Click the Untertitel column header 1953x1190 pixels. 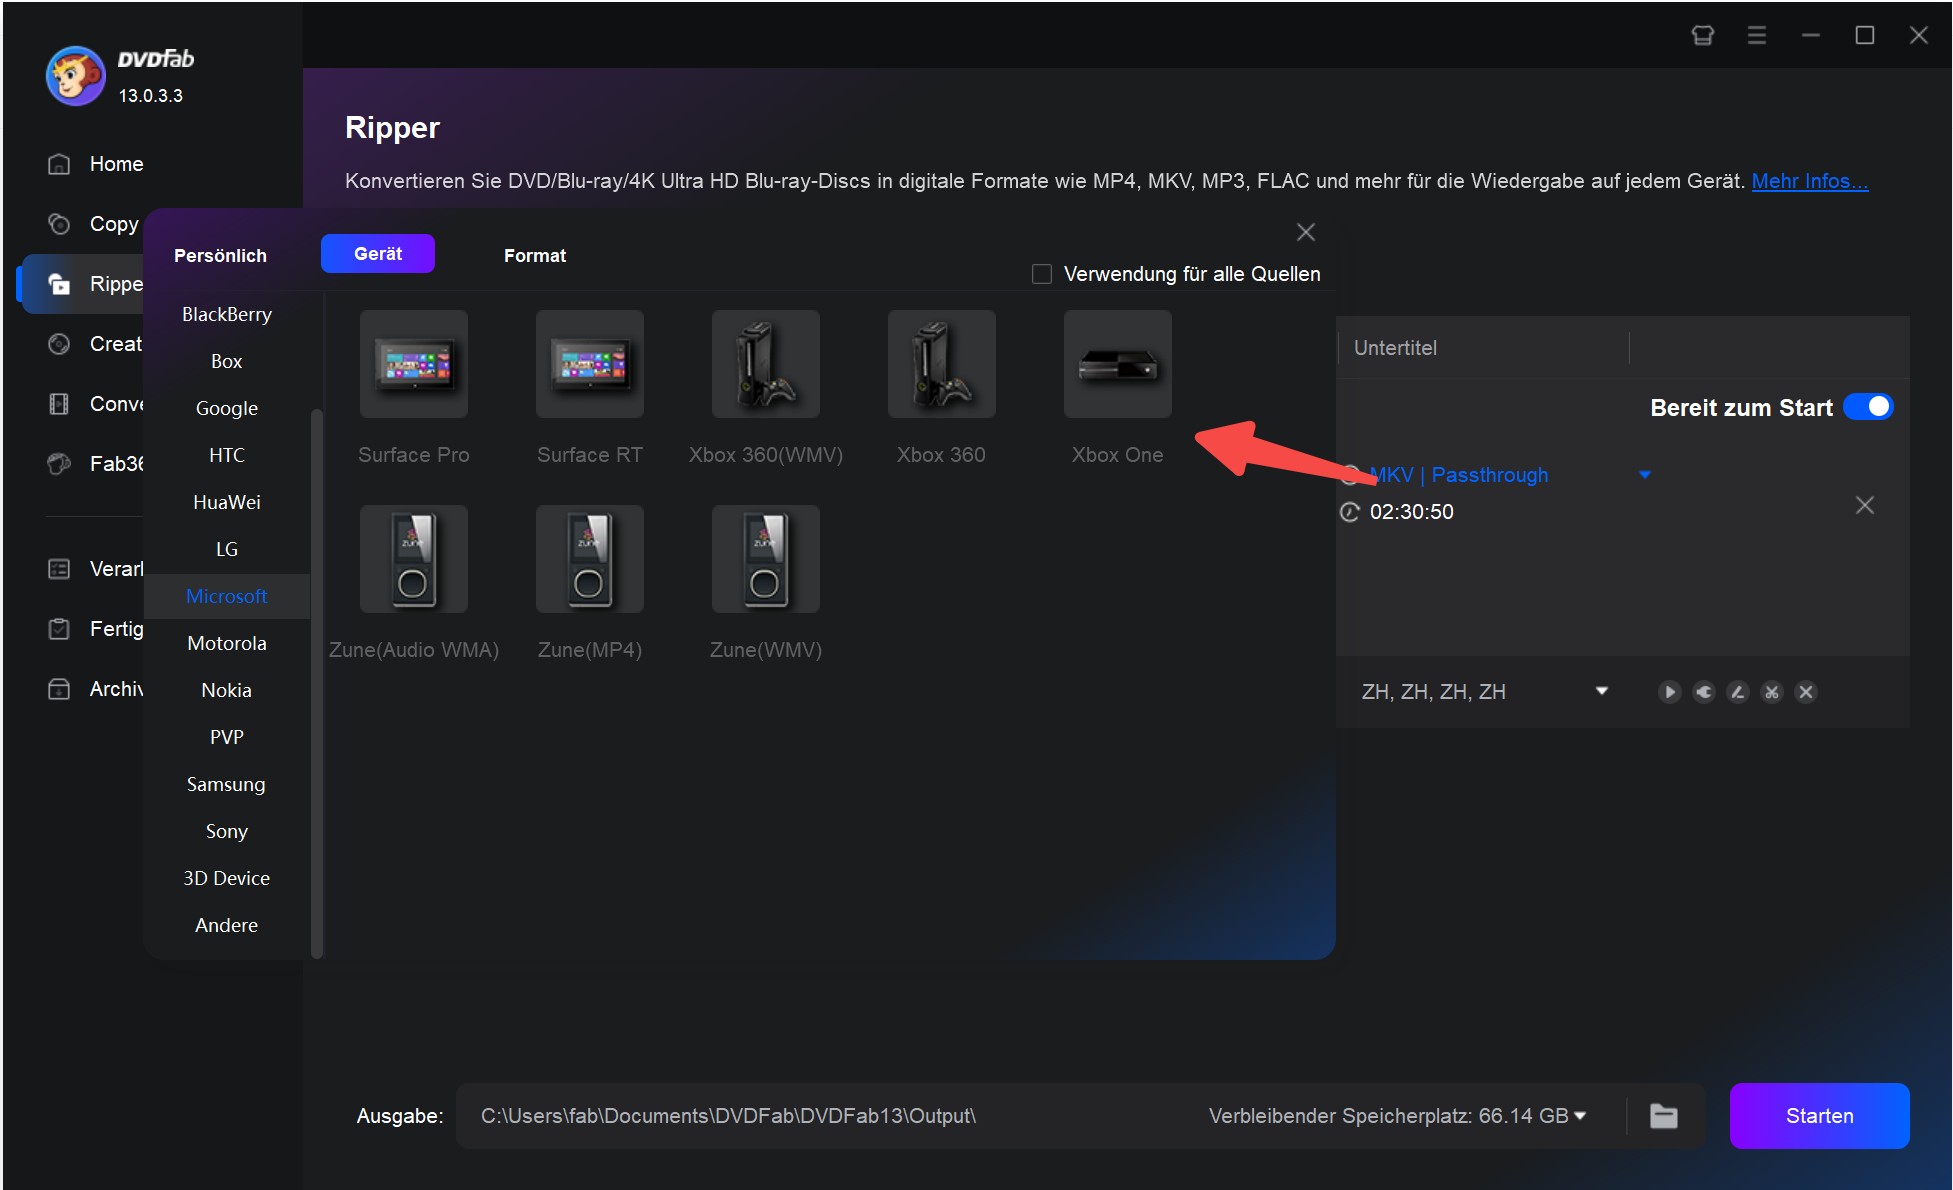(1395, 348)
